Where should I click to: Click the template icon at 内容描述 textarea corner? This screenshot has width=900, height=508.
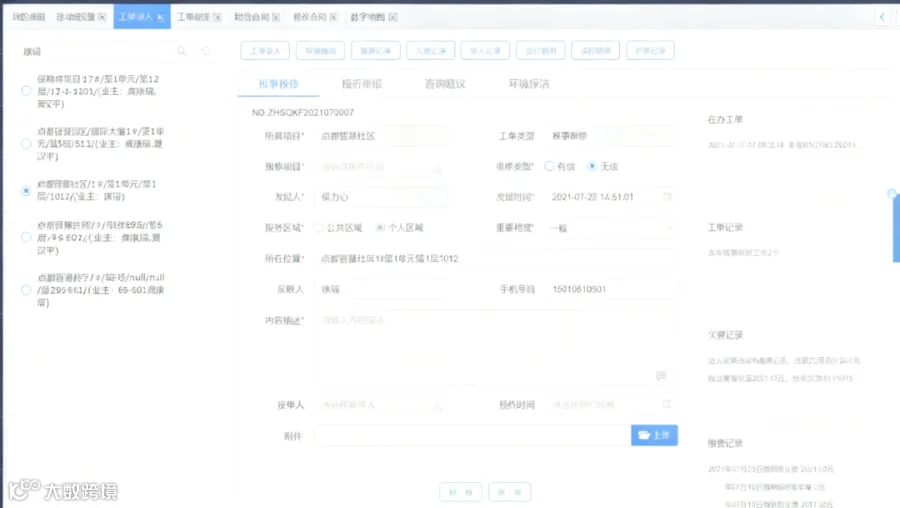click(x=661, y=375)
